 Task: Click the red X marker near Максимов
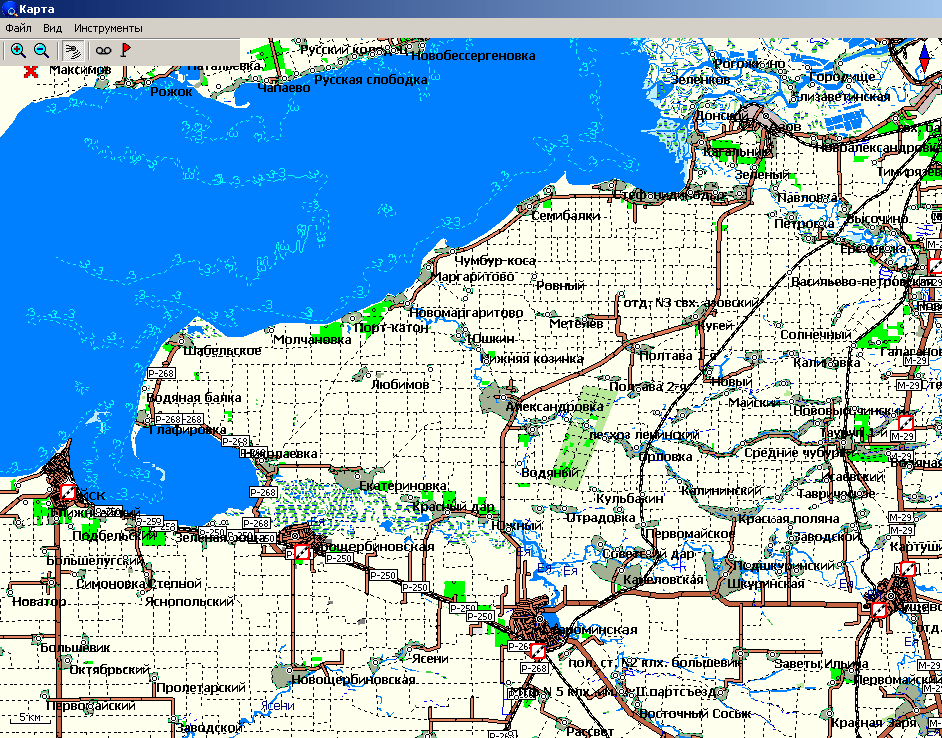point(31,71)
